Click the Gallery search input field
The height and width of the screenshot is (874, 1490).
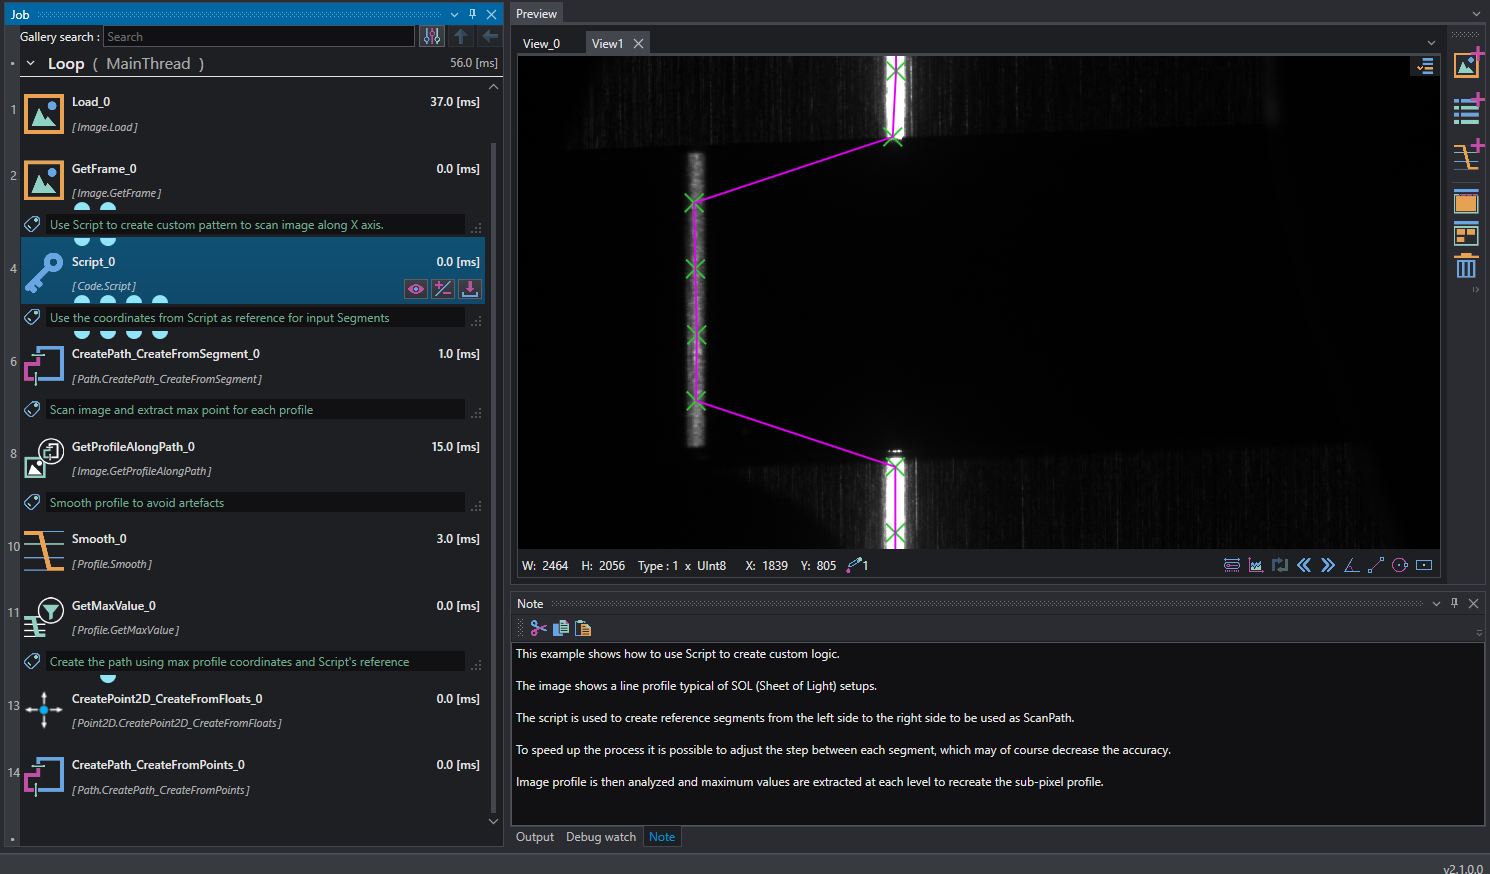(259, 36)
